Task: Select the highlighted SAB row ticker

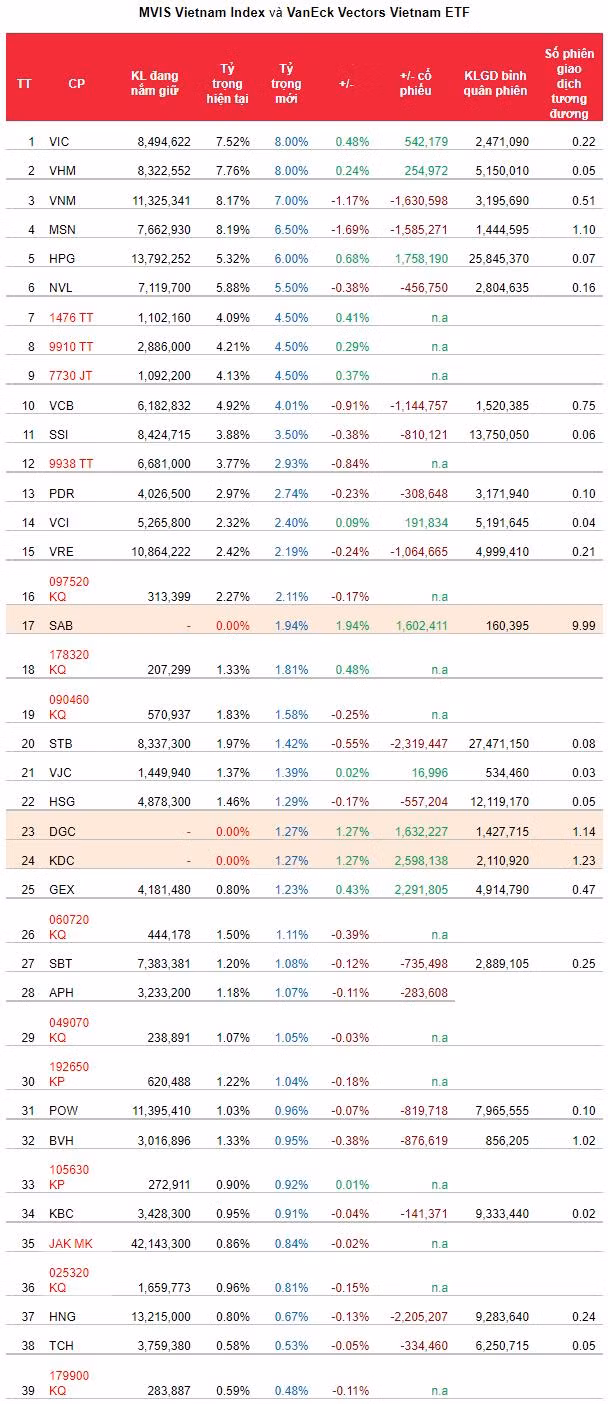Action: pos(62,625)
